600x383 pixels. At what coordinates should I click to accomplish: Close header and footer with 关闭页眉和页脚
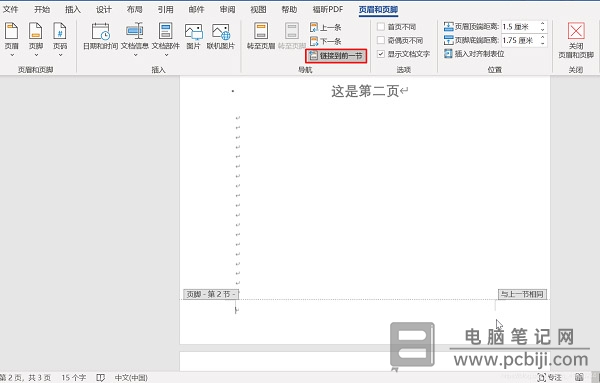576,41
